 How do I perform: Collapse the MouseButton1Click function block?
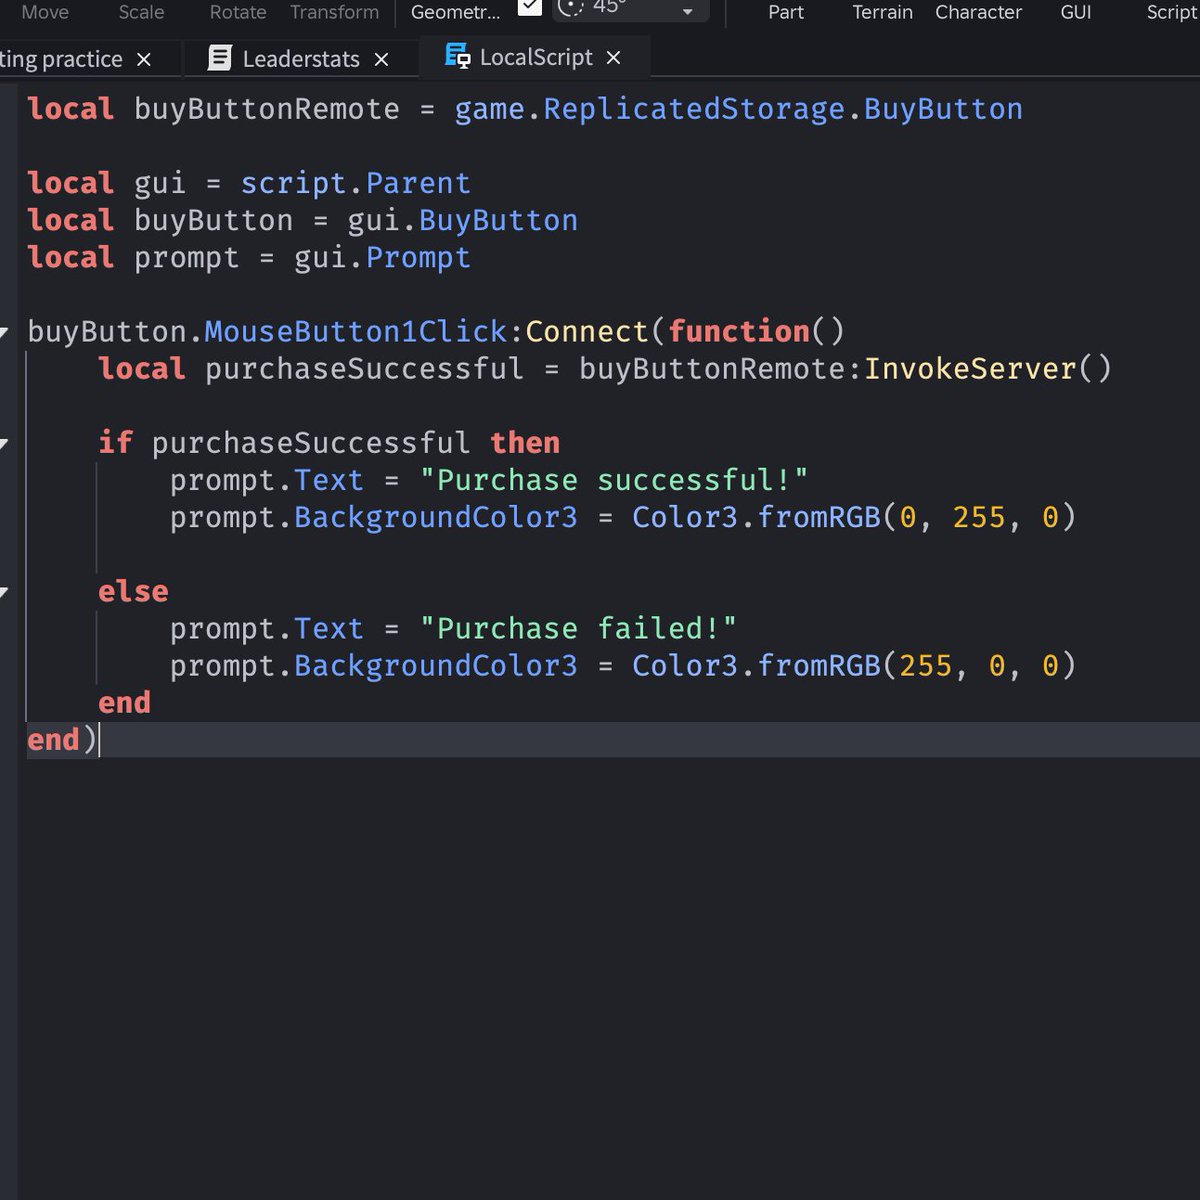pos(5,332)
